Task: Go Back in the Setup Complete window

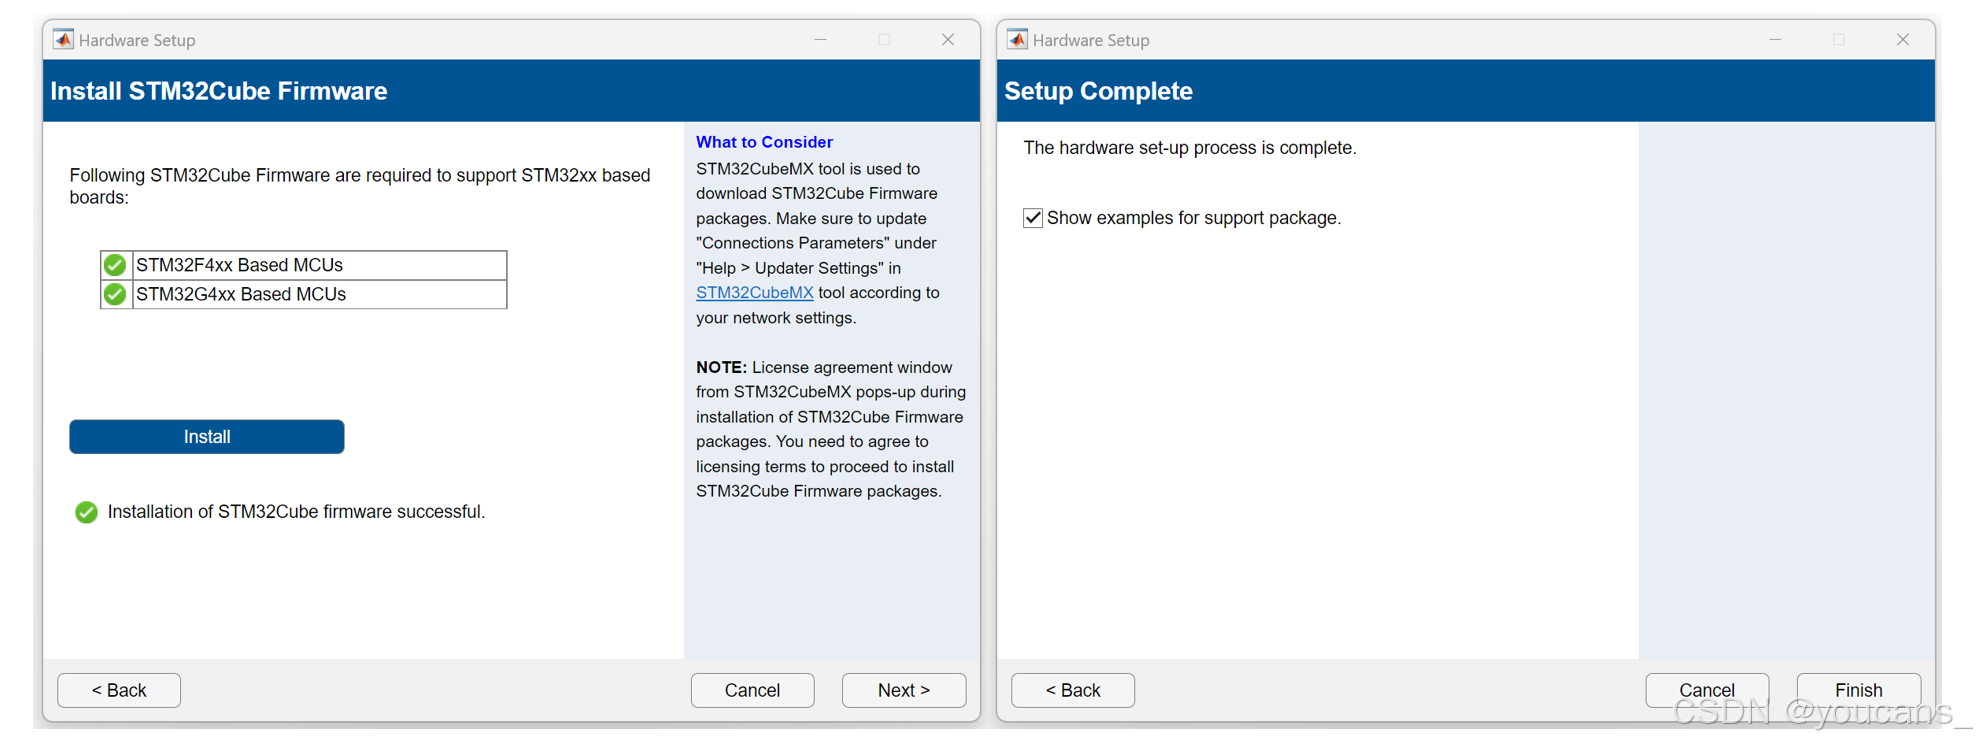Action: 1073,690
